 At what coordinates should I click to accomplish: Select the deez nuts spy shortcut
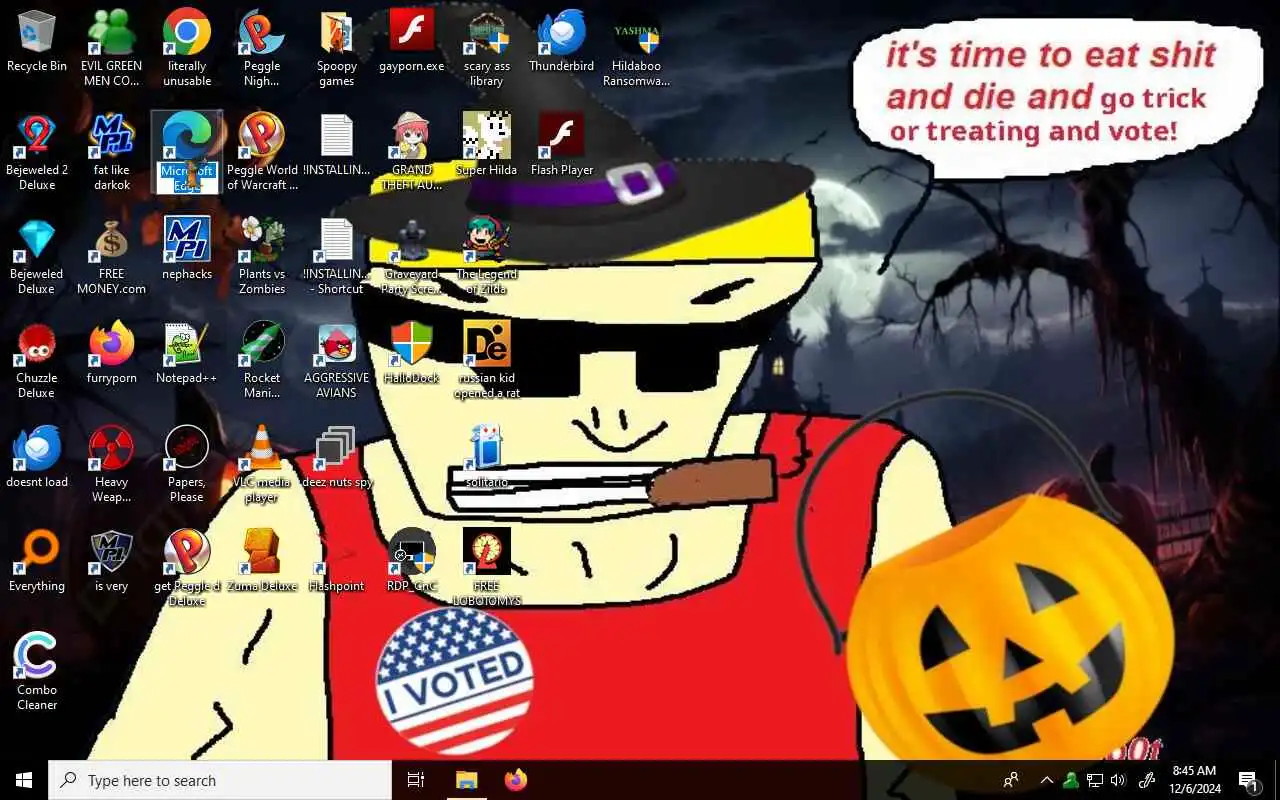click(x=337, y=458)
